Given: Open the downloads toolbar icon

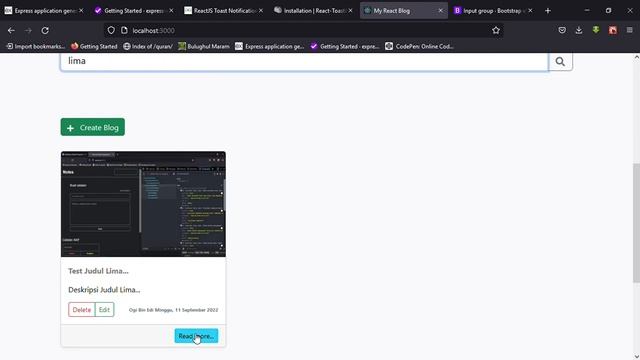Looking at the screenshot, I should (x=579, y=30).
